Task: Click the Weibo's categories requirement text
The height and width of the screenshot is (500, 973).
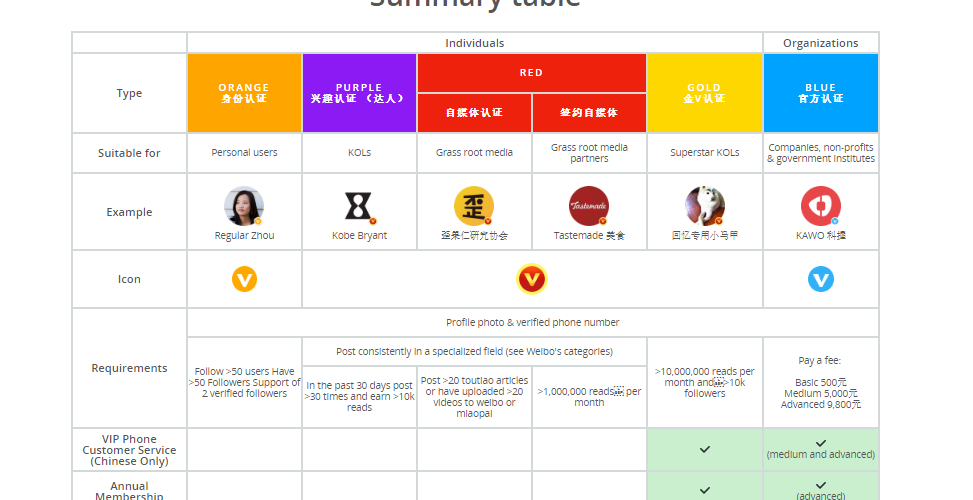Action: click(475, 352)
